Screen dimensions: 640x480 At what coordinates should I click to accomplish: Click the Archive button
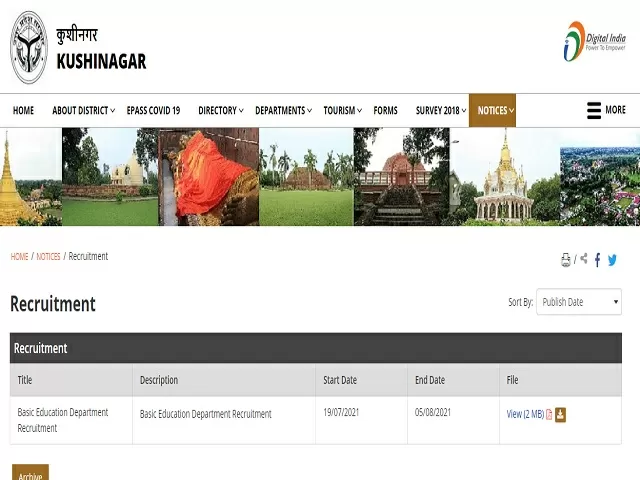[x=30, y=474]
